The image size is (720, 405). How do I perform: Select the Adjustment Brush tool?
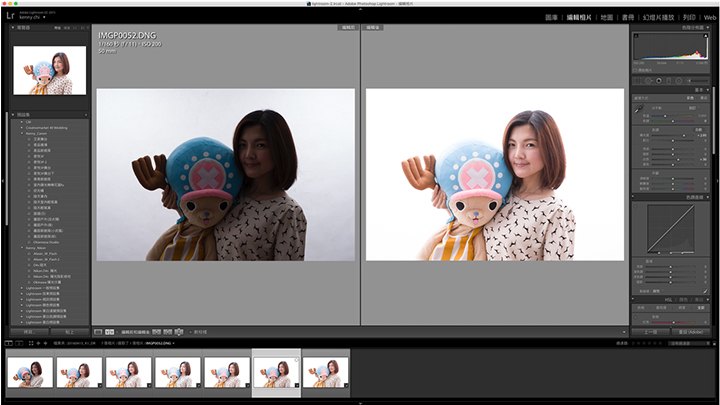click(x=698, y=81)
